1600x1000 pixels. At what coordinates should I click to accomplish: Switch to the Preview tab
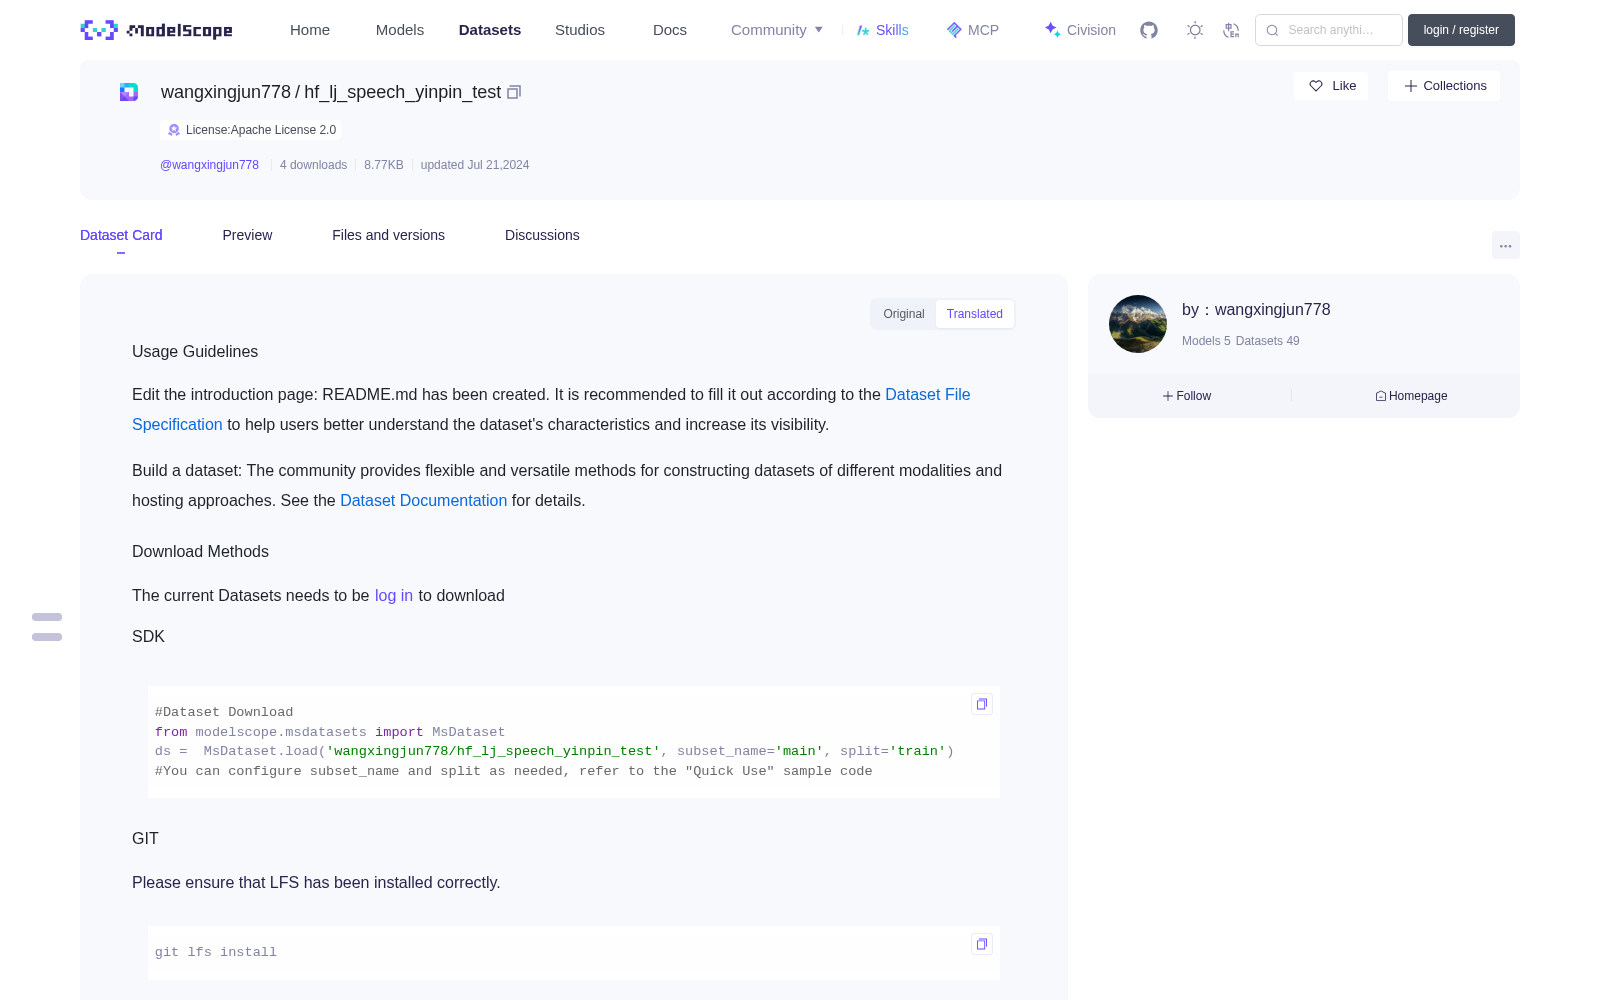[247, 235]
